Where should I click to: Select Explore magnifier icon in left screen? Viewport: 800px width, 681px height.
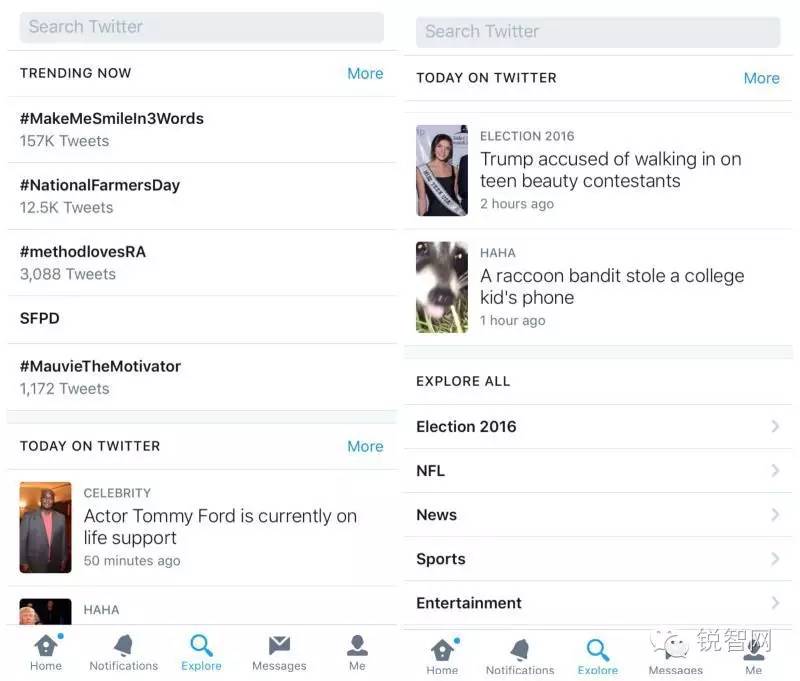pyautogui.click(x=201, y=646)
